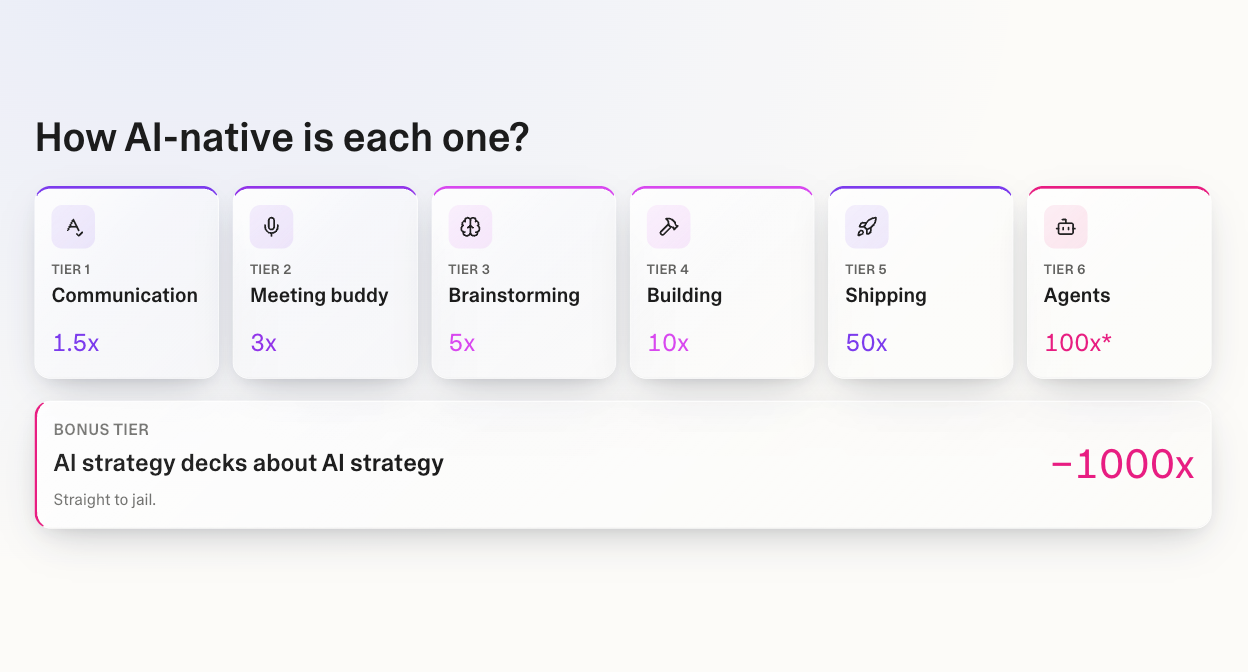The image size is (1248, 672).
Task: Open the Shipping tier card title
Action: (886, 296)
